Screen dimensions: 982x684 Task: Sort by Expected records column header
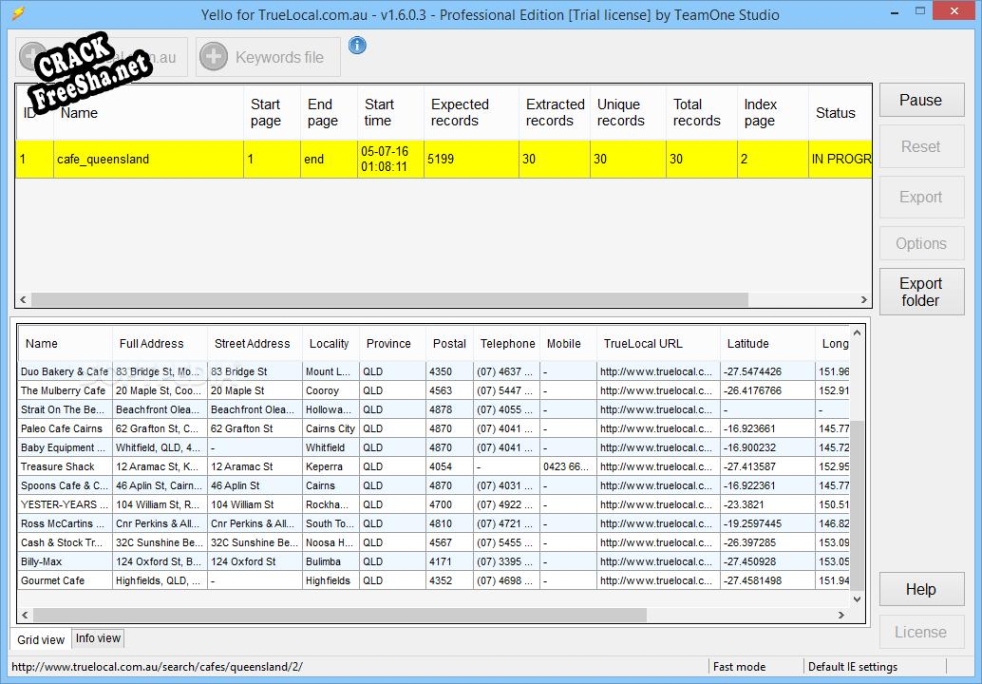click(460, 112)
